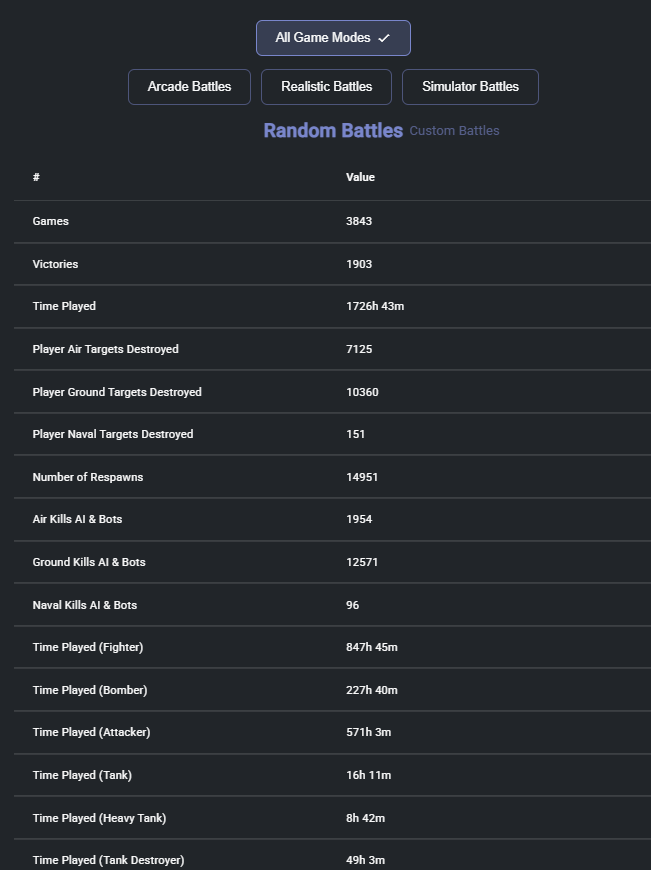
Task: Click the Ground Kills AI & Bots label
Action: (89, 562)
